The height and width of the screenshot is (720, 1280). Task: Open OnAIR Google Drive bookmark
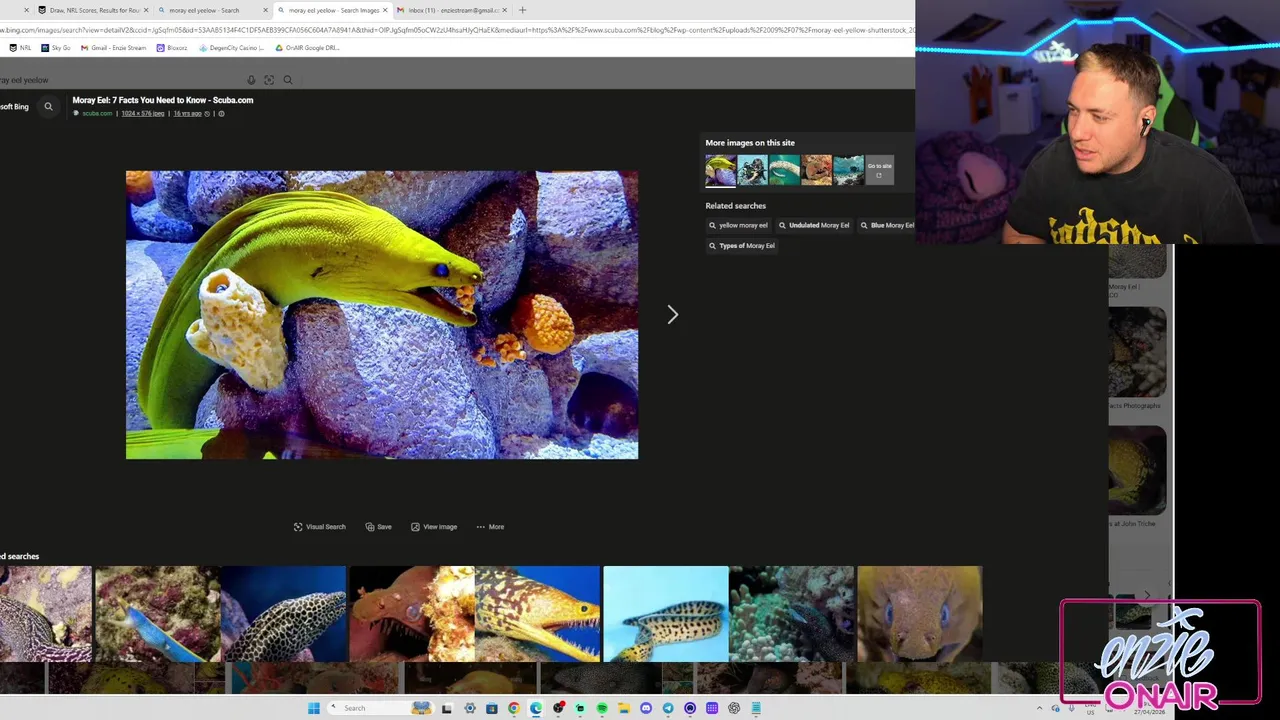pos(307,48)
